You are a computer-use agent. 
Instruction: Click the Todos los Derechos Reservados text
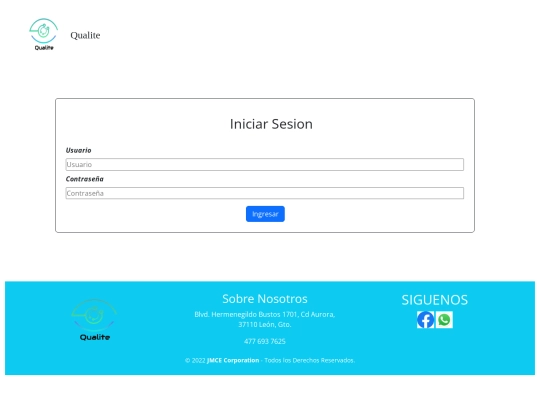[310, 360]
